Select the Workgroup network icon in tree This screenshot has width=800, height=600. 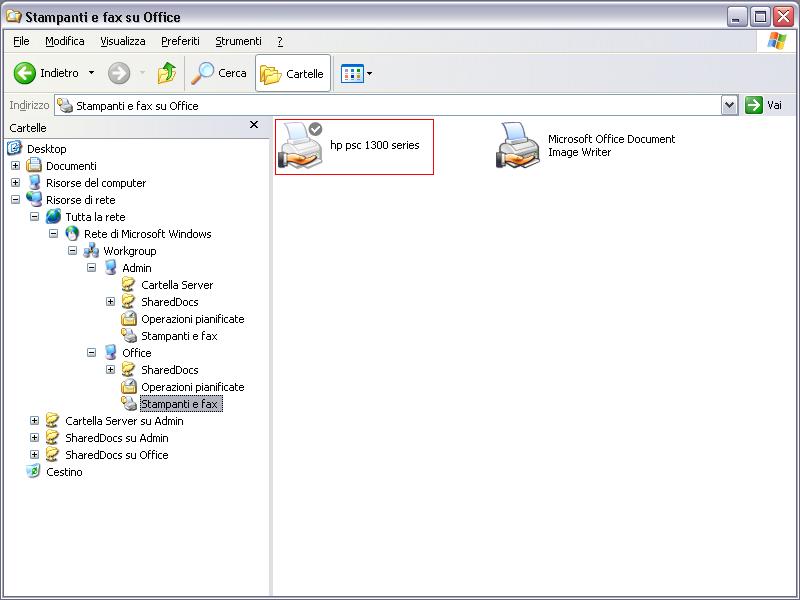click(x=91, y=251)
